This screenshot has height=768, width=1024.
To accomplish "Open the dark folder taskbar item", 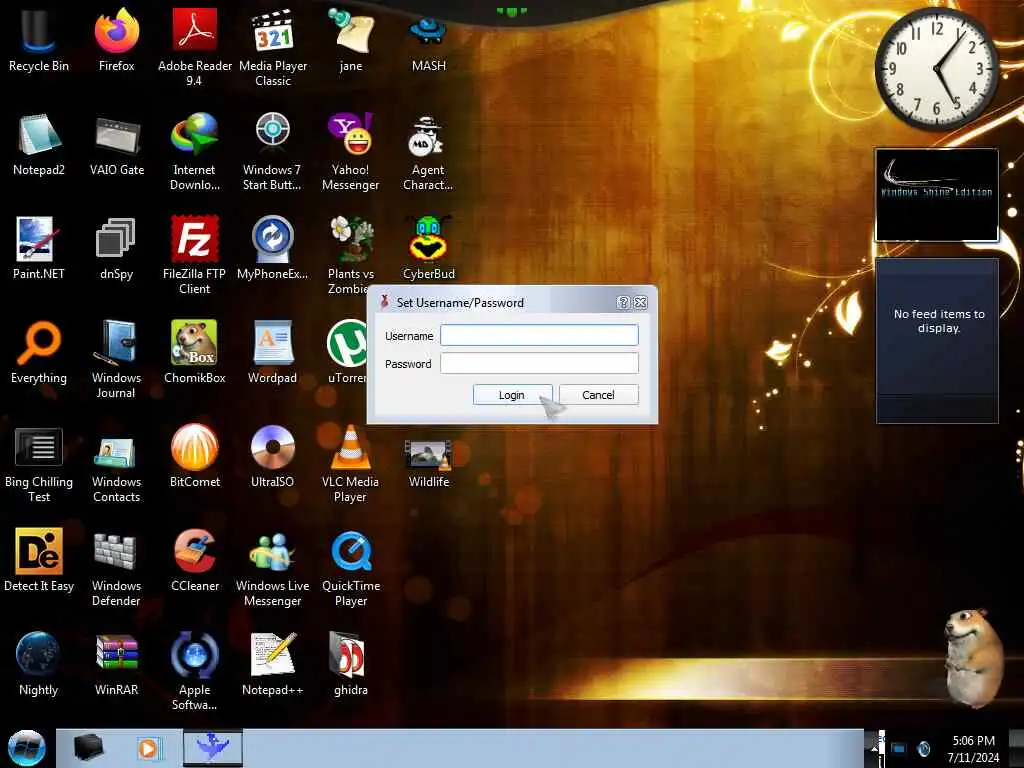I will (x=88, y=748).
